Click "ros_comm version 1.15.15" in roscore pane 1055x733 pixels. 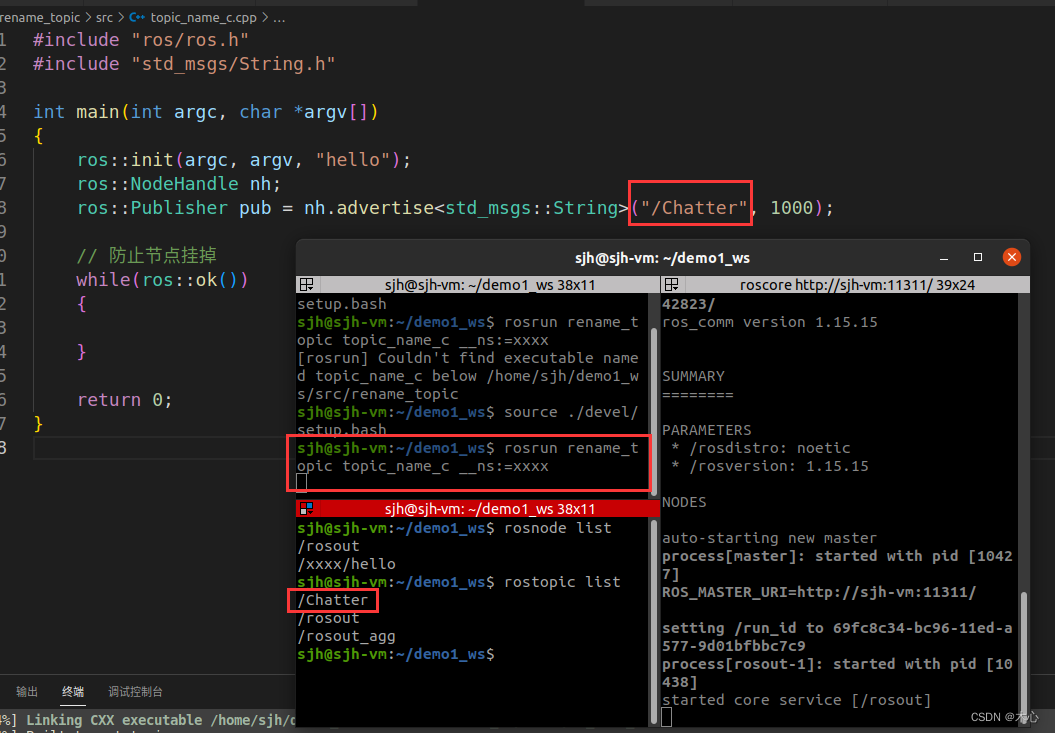770,322
